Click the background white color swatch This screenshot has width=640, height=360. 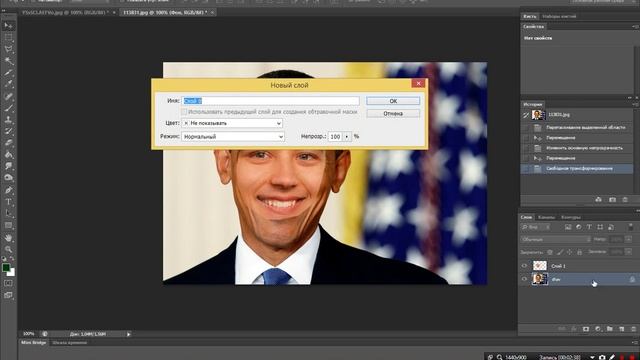tap(12, 272)
